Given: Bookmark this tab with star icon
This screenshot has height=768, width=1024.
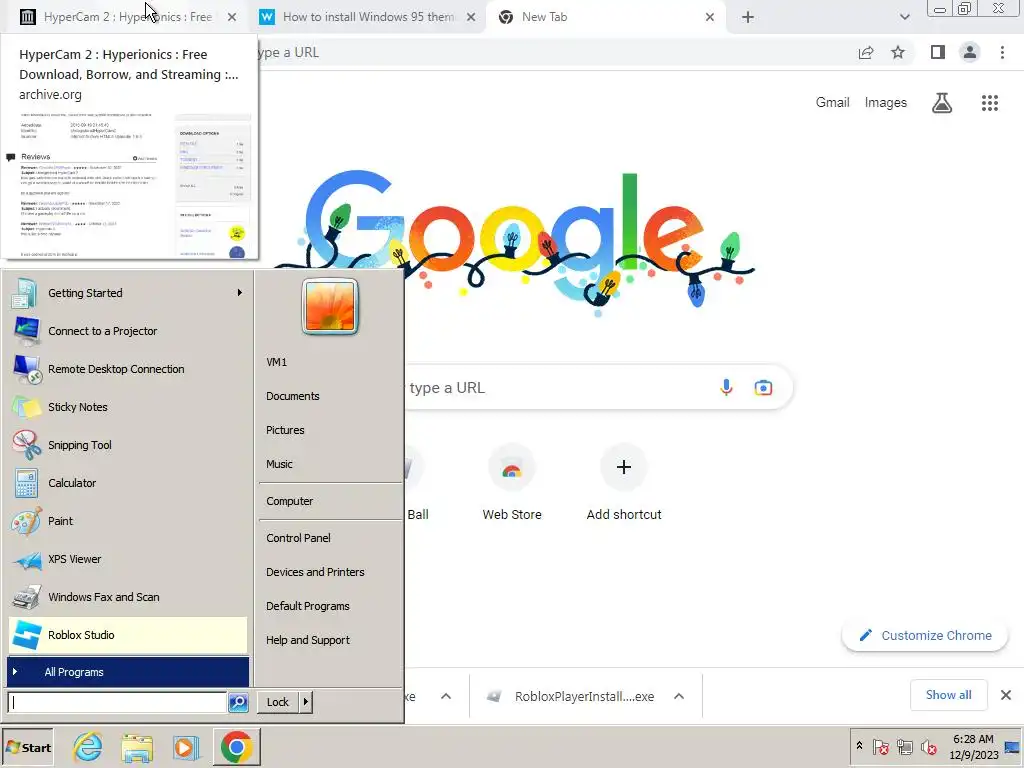Looking at the screenshot, I should click(898, 53).
